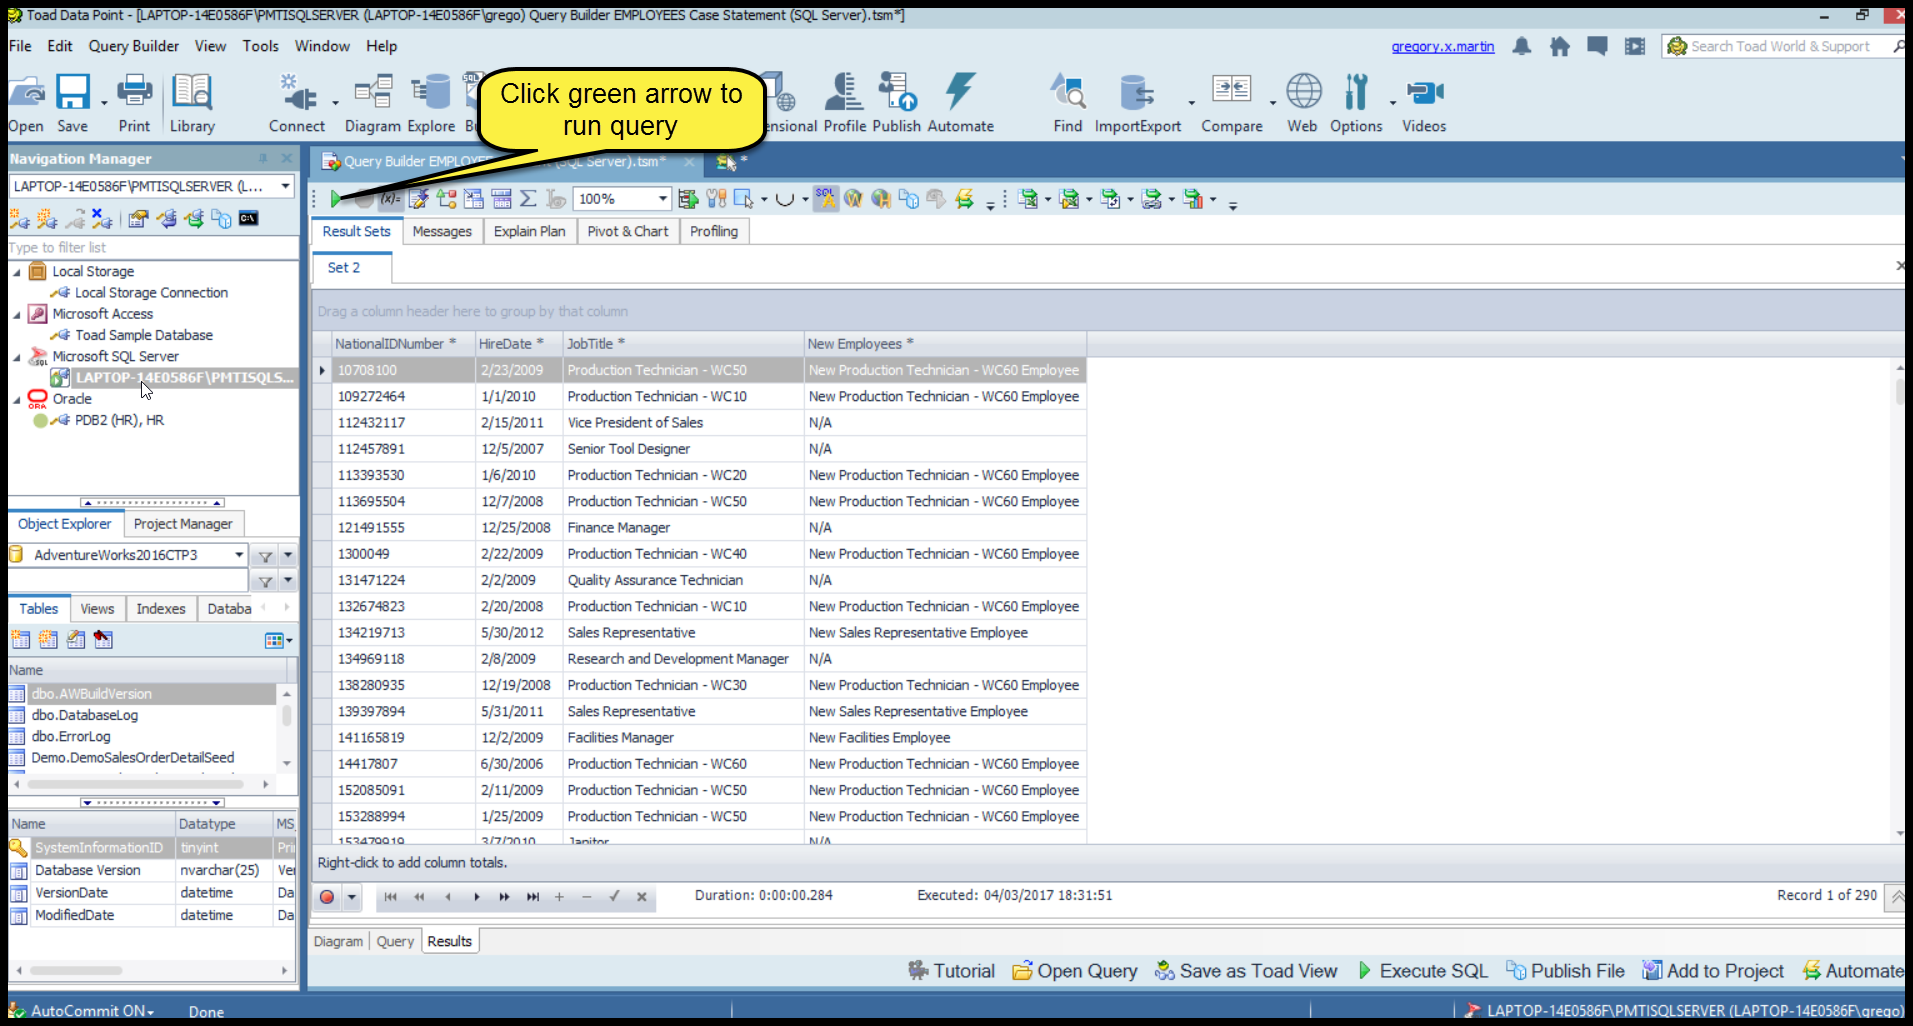Click the variables (x)= toolbar icon

tap(390, 199)
